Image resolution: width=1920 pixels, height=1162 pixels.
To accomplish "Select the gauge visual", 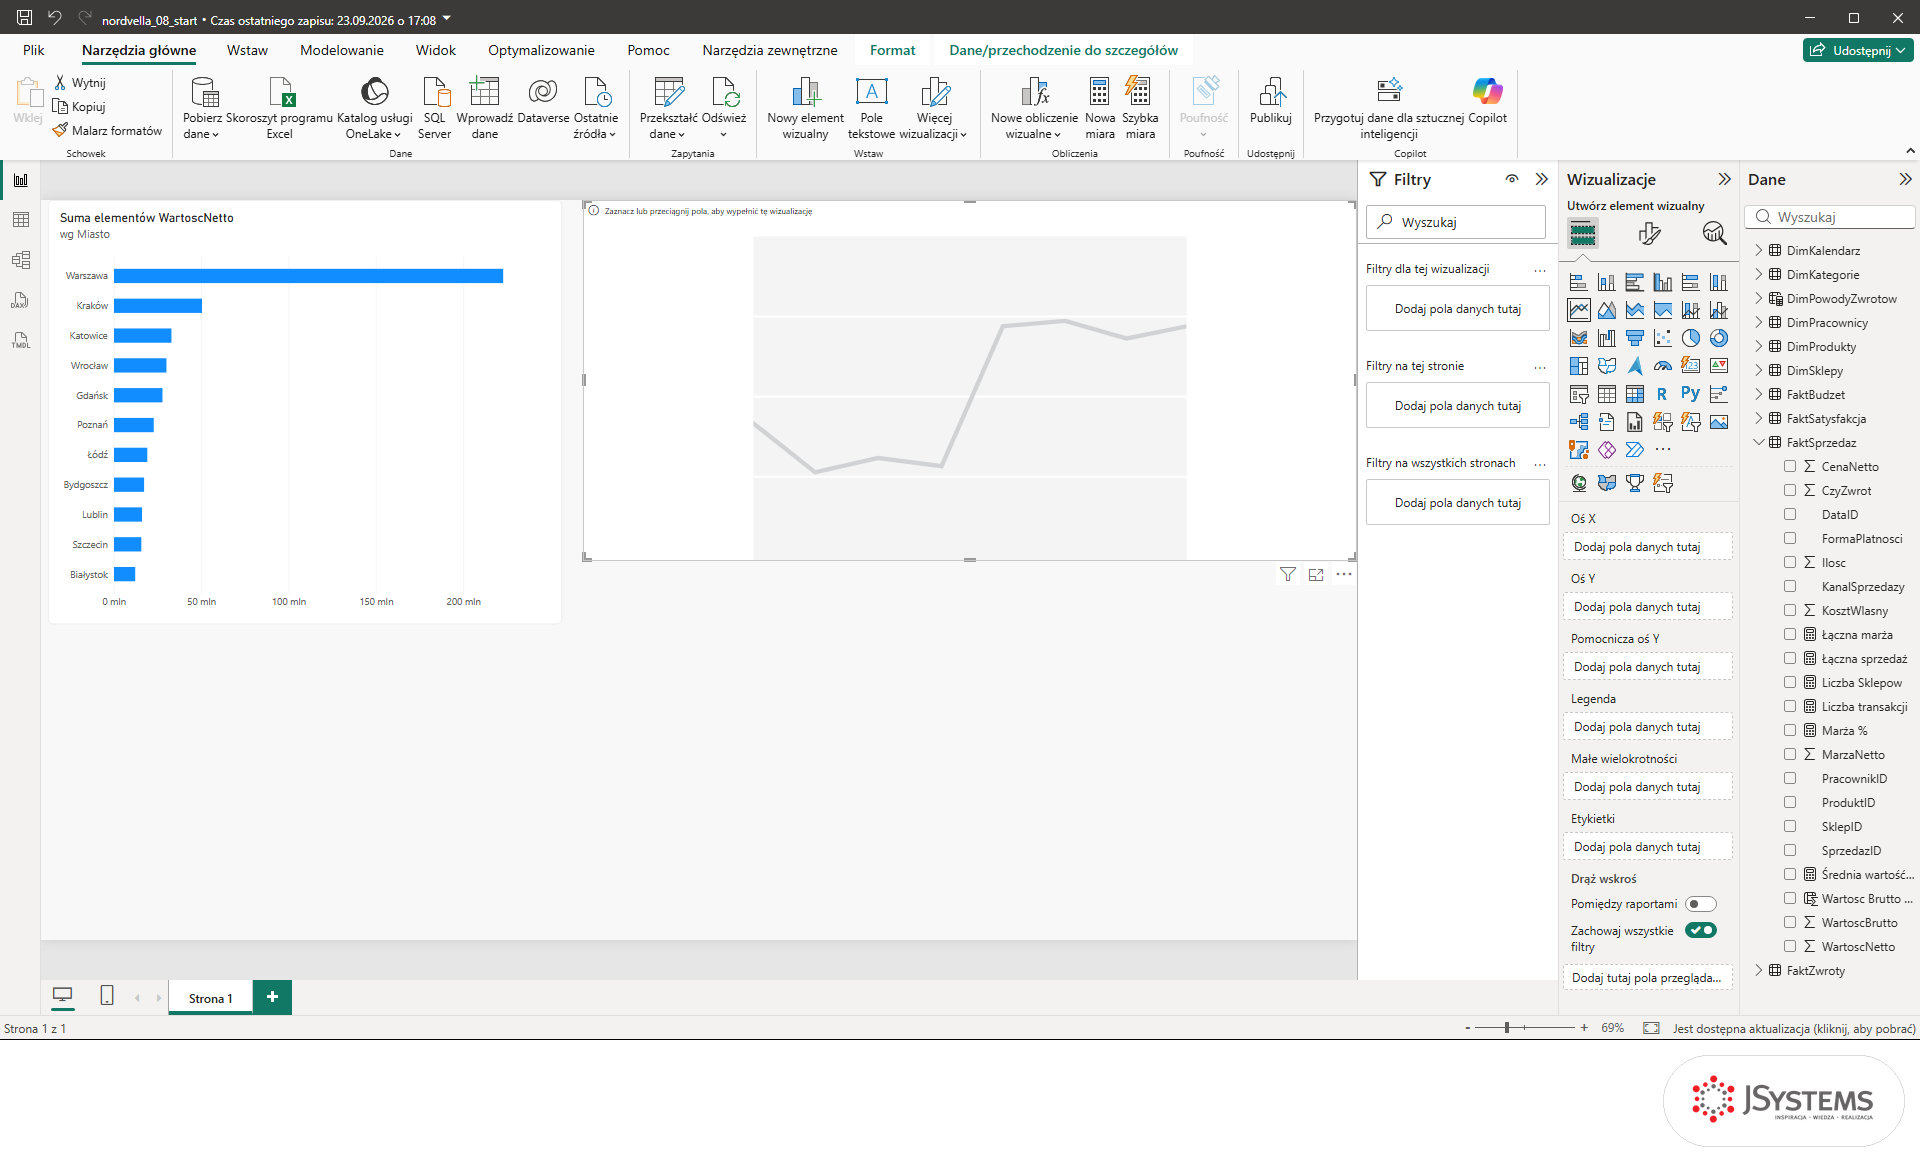I will click(1662, 366).
